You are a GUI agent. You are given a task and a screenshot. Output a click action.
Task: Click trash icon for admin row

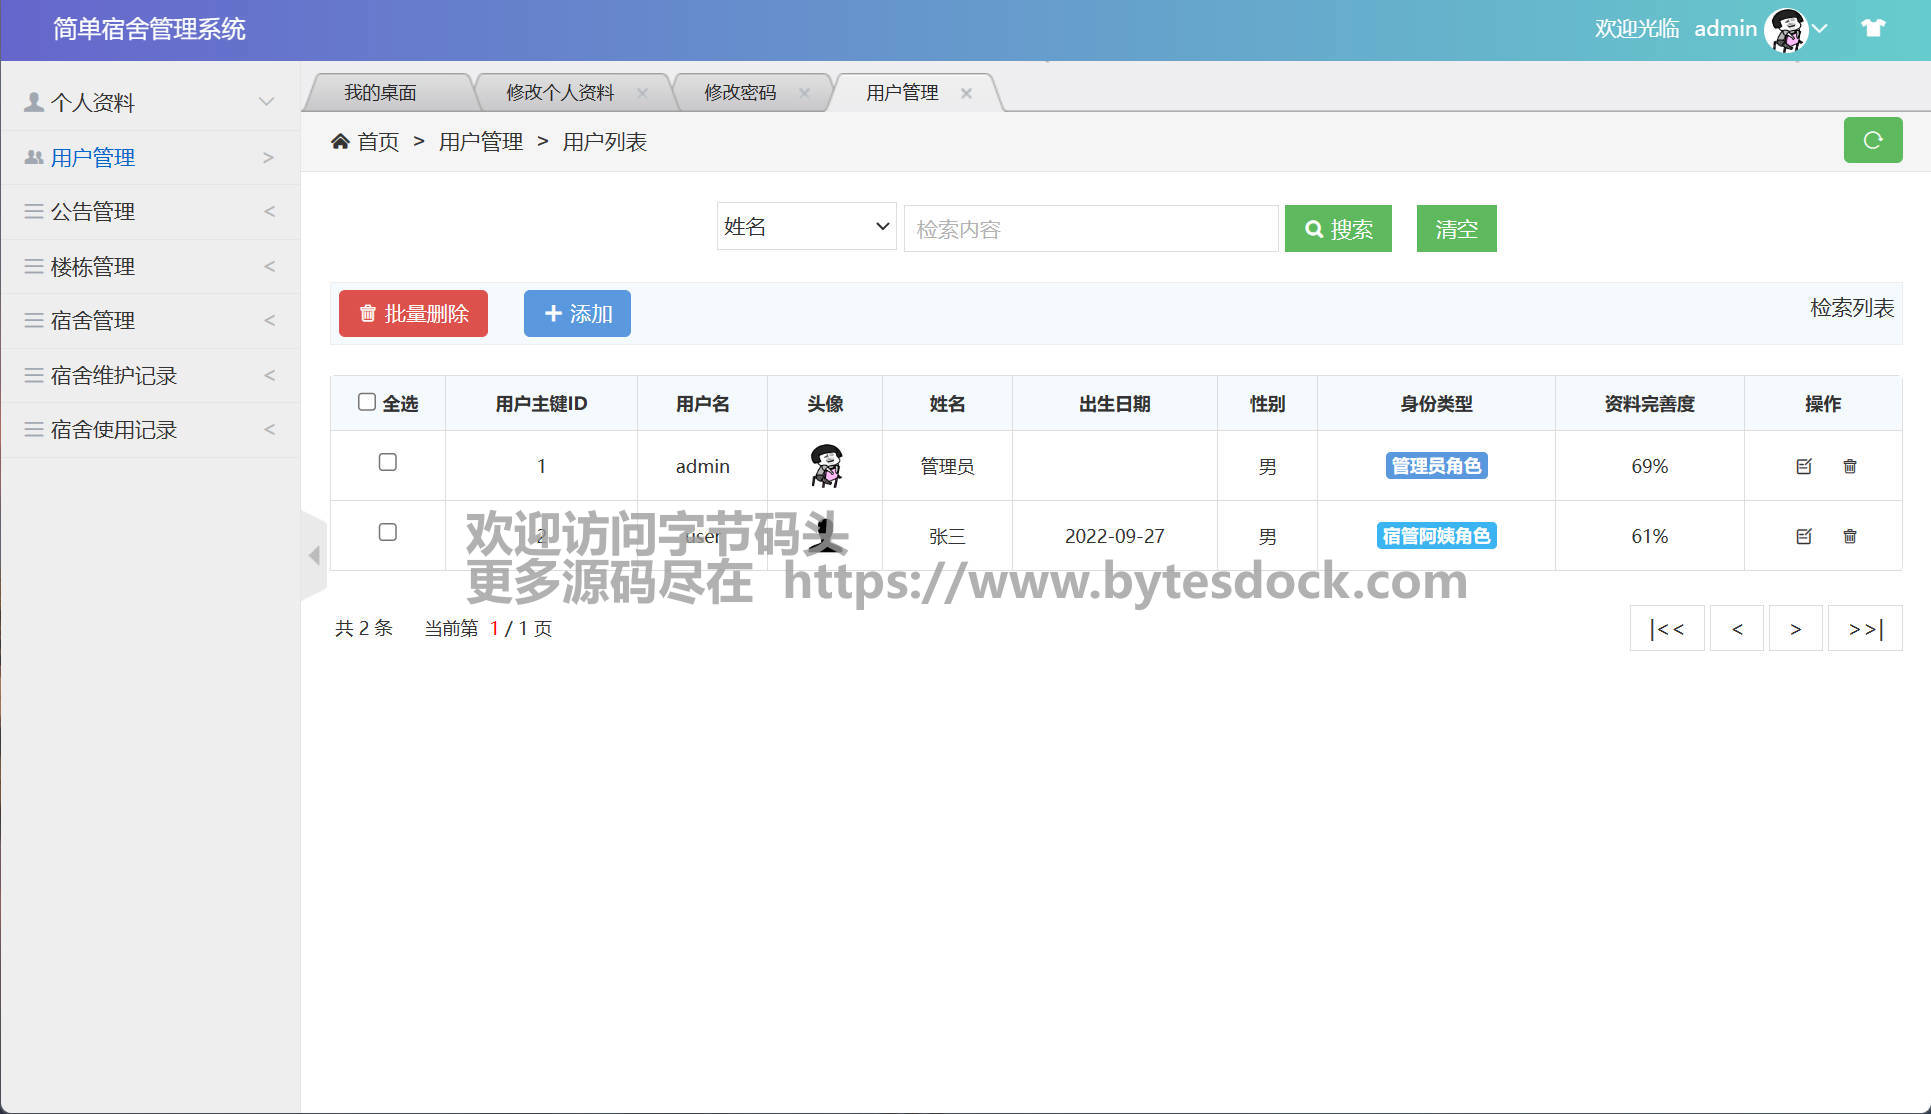(1849, 466)
